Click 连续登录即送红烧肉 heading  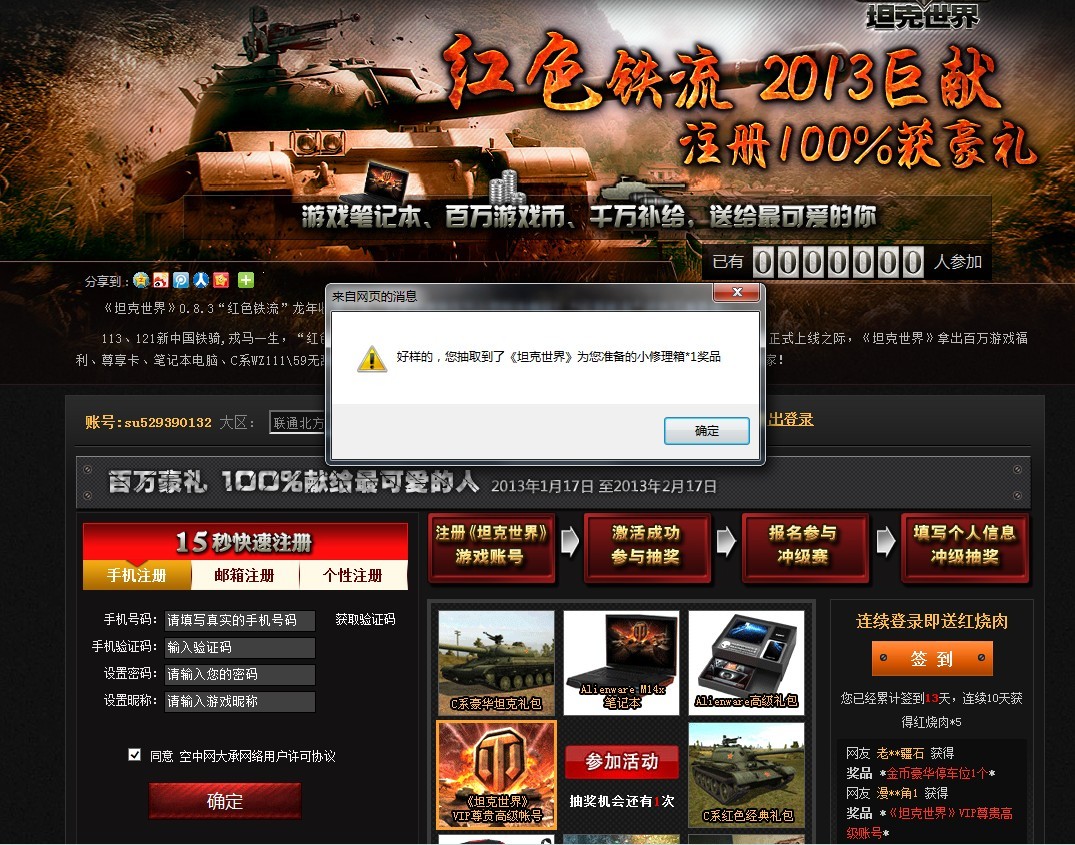tap(932, 622)
